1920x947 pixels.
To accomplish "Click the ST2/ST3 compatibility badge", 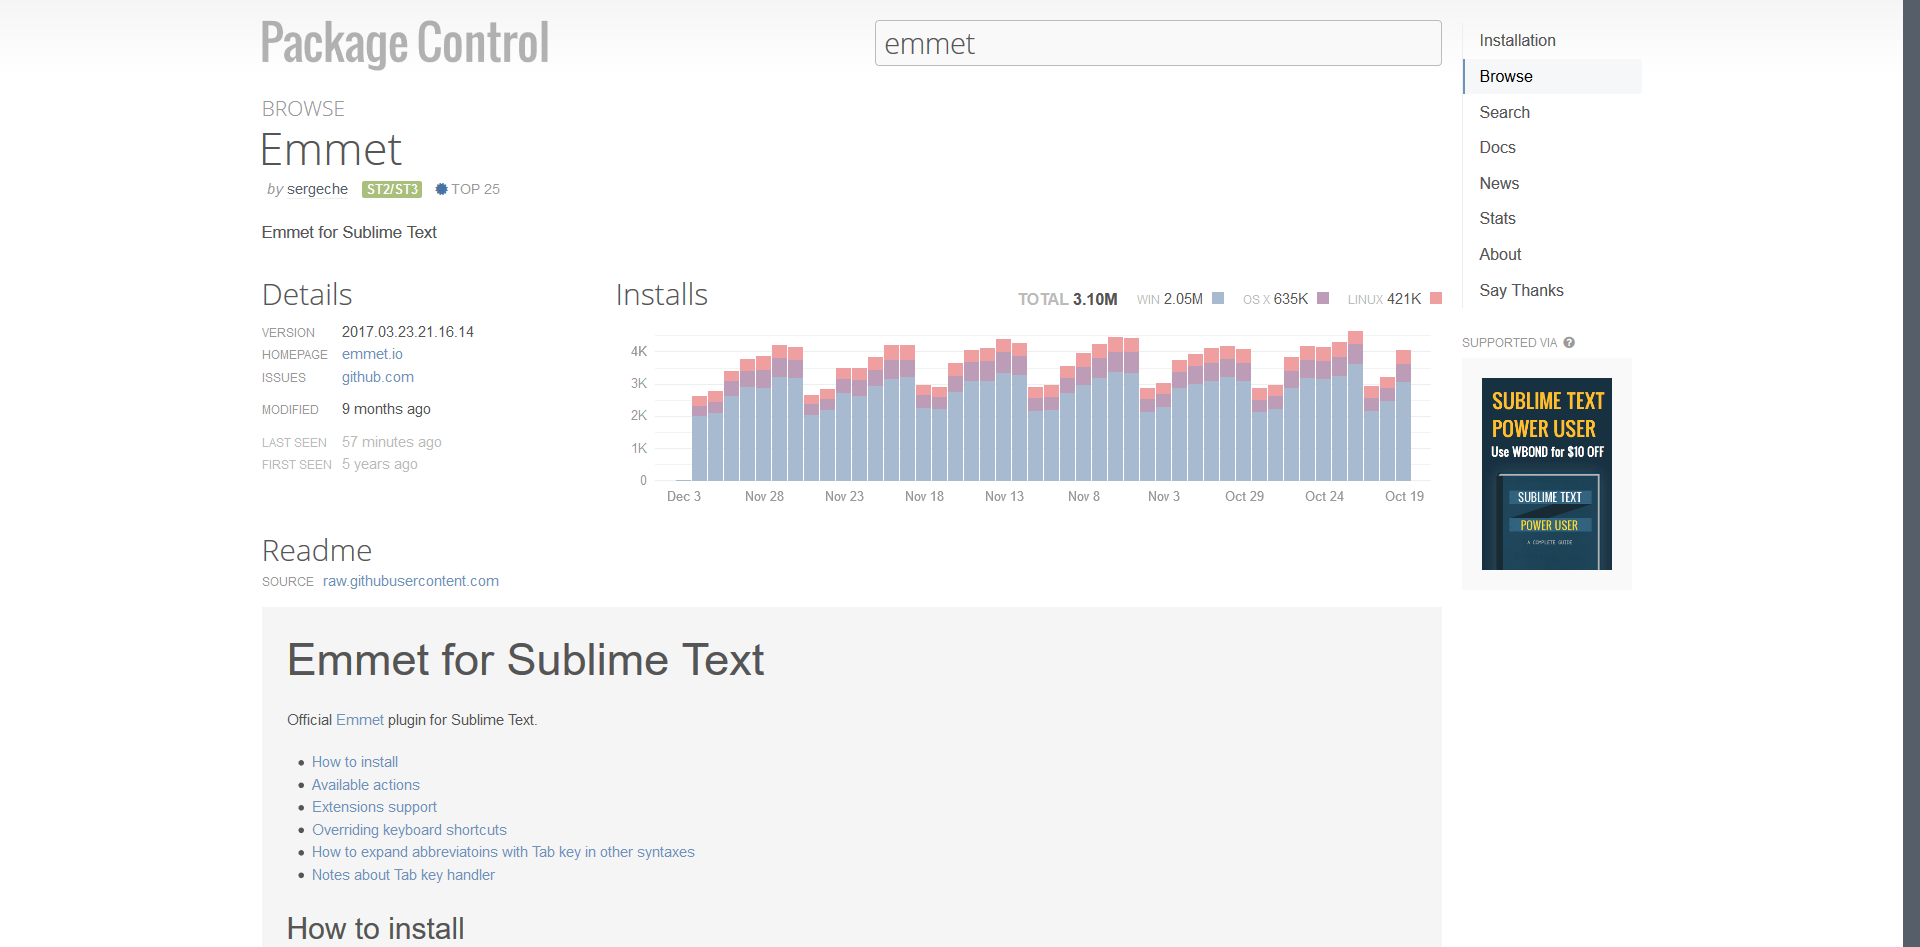I will [392, 189].
